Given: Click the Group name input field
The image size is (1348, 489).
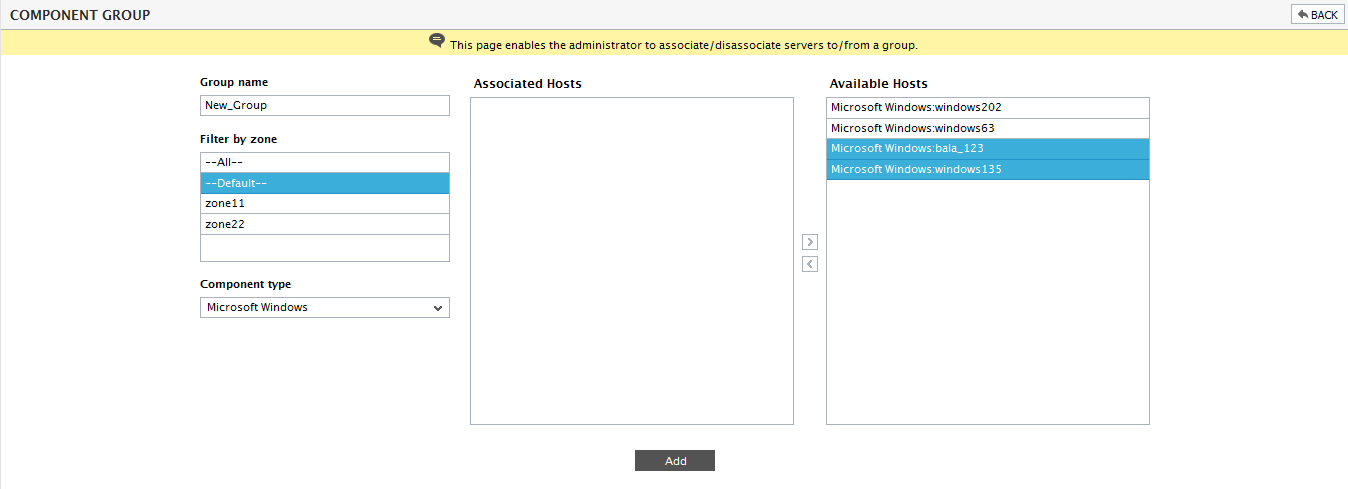Looking at the screenshot, I should point(325,105).
